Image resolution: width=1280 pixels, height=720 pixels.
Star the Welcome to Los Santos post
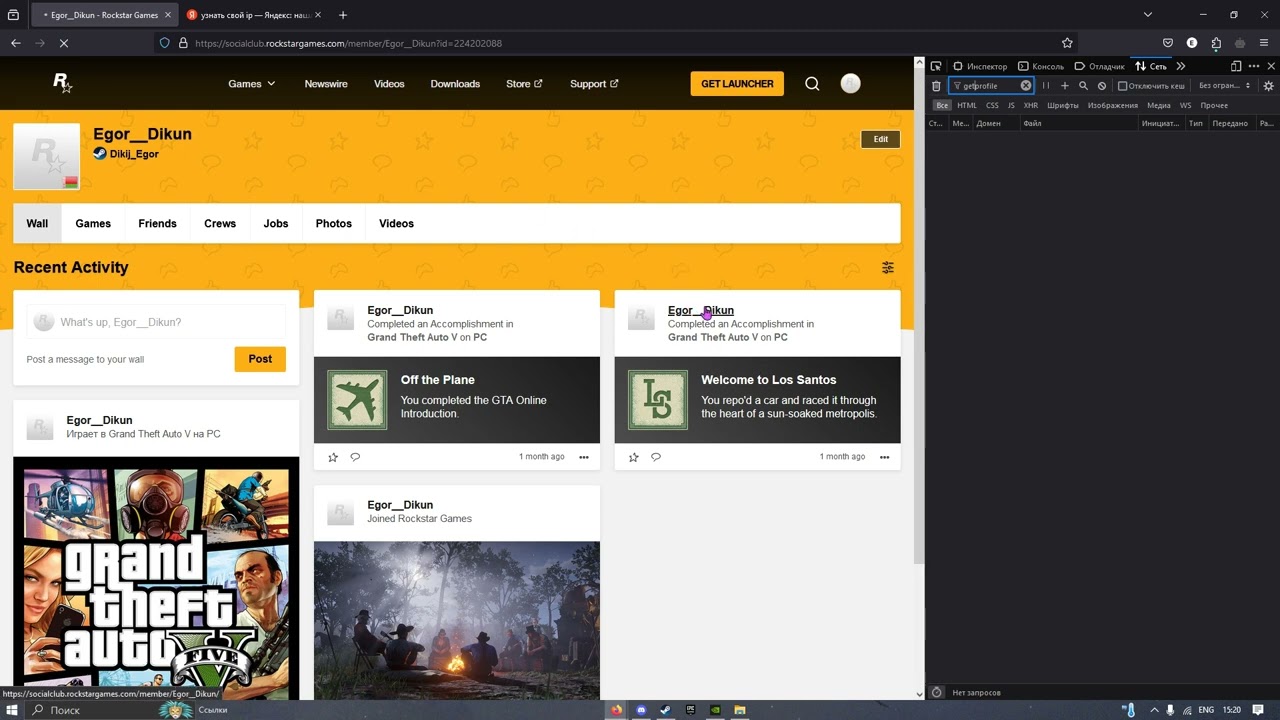click(633, 457)
